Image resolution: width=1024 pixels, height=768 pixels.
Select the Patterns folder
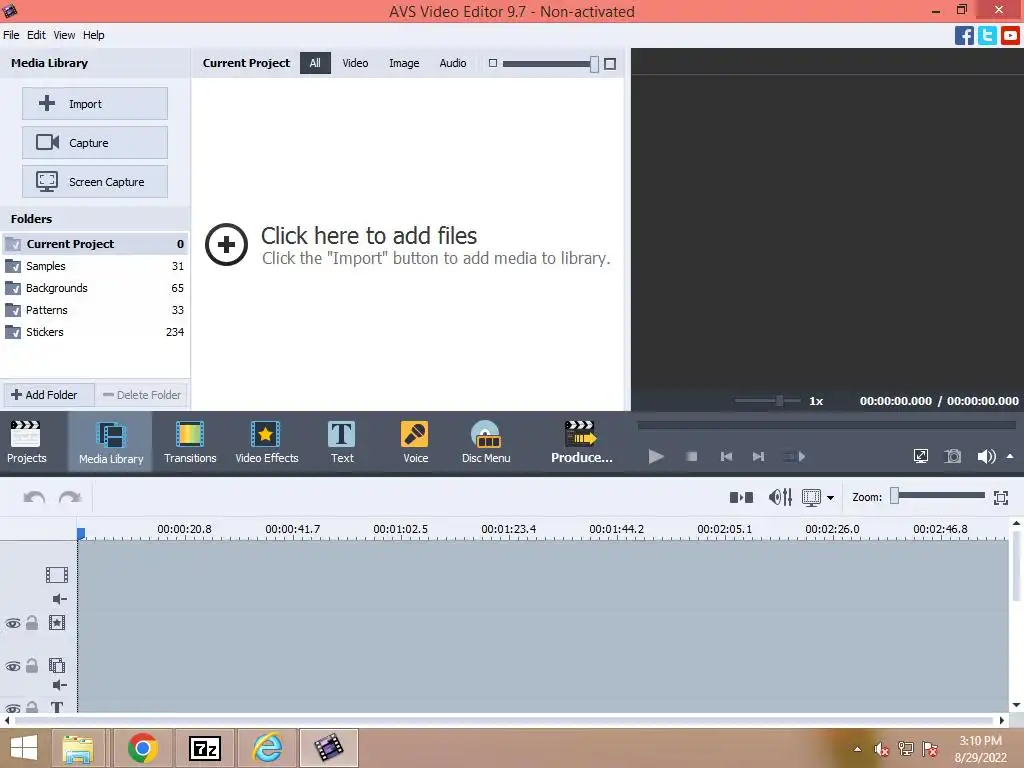tap(95, 310)
